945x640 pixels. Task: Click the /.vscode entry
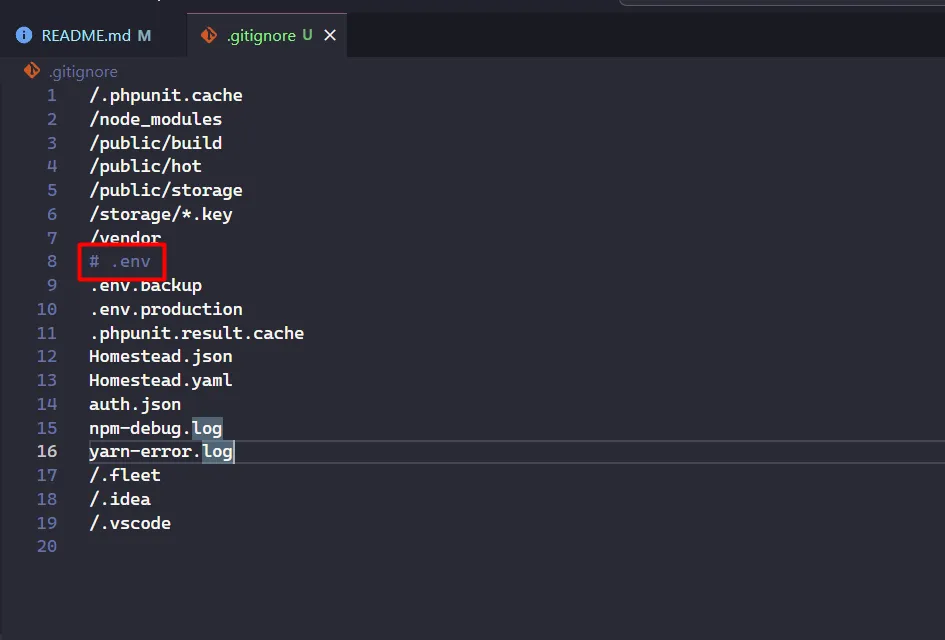(130, 523)
